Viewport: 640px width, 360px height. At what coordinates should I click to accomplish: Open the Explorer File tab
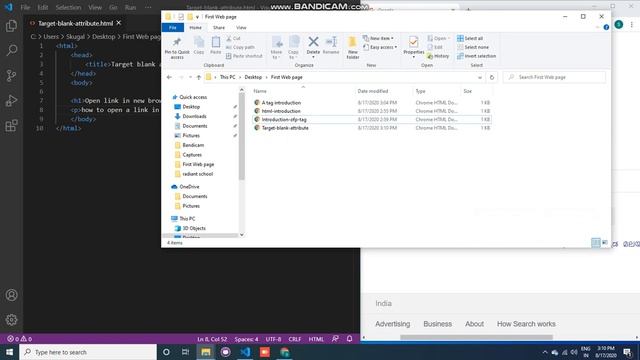(173, 27)
